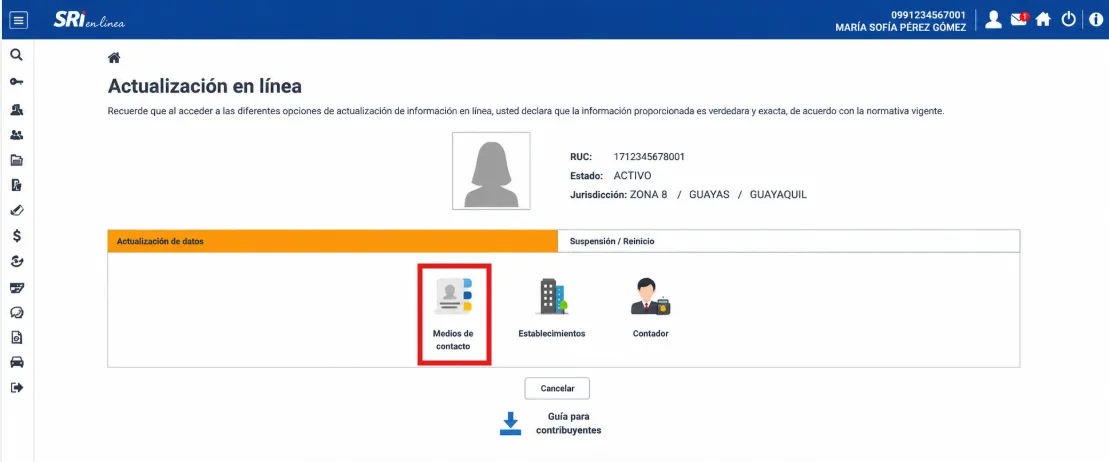The width and height of the screenshot is (1109, 462).
Task: Click the user name MARÍA SOFÍA PÉREZ GÓMEZ
Action: tap(900, 28)
